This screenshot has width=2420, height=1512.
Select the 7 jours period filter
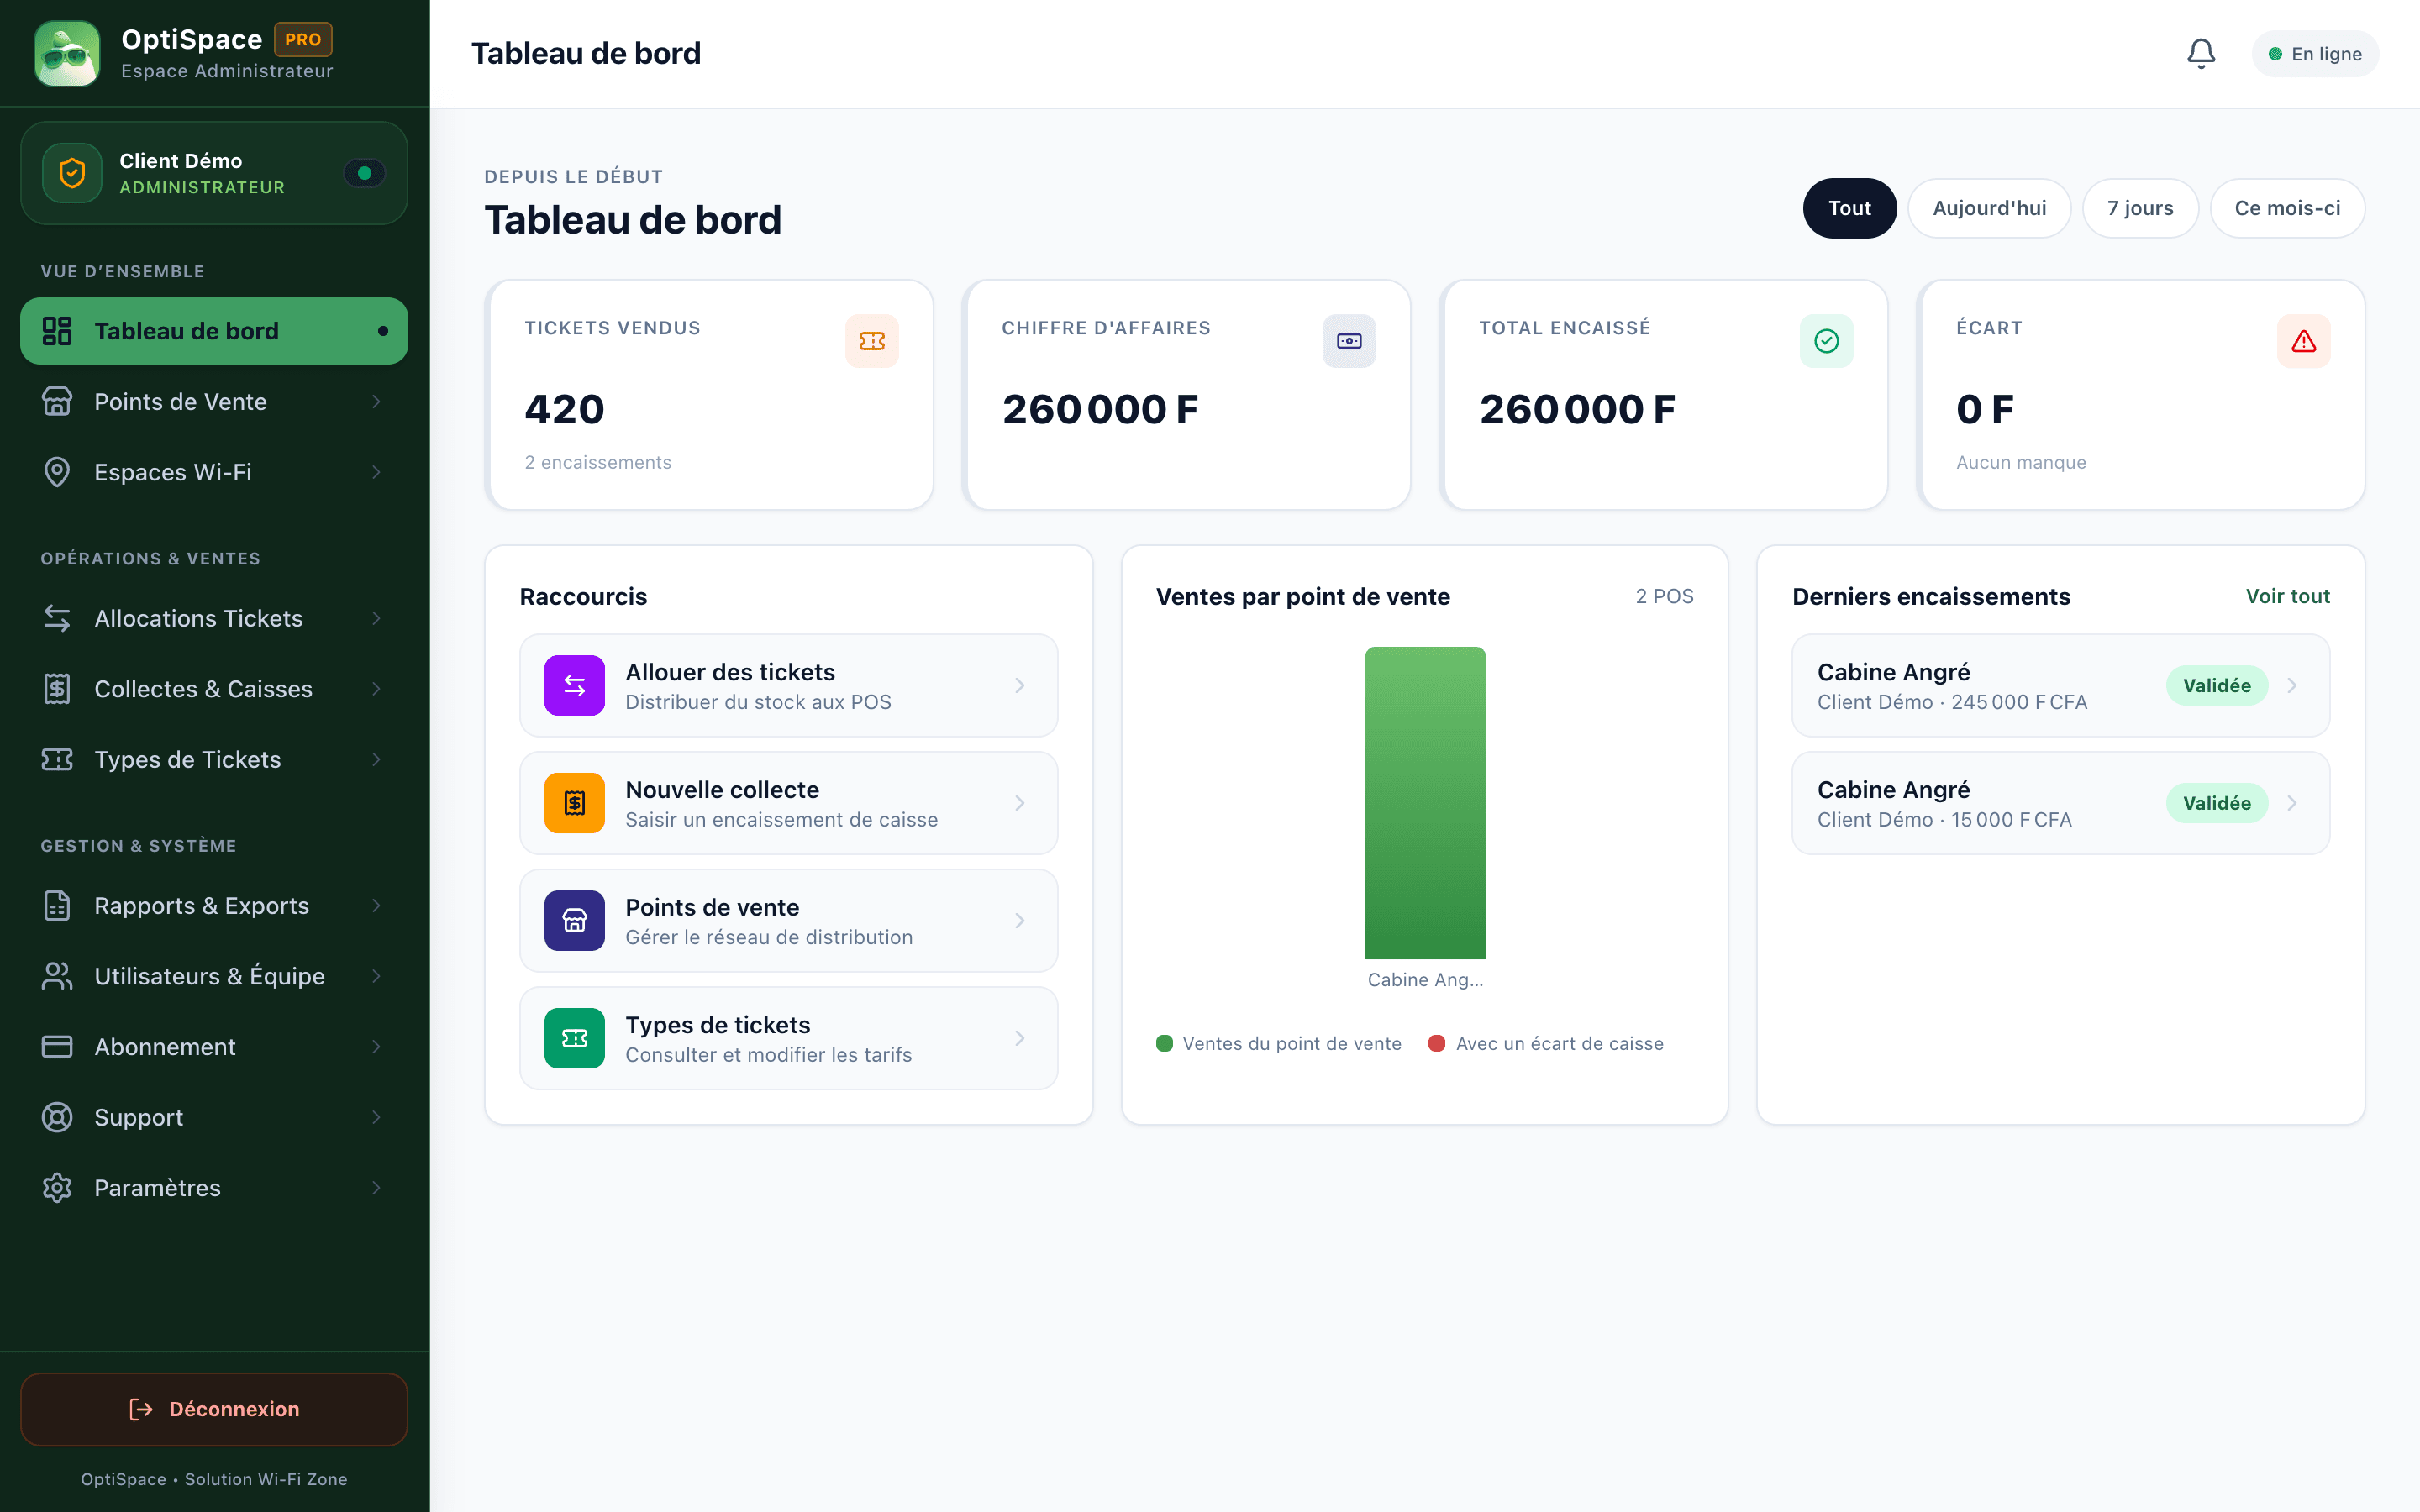(2140, 208)
